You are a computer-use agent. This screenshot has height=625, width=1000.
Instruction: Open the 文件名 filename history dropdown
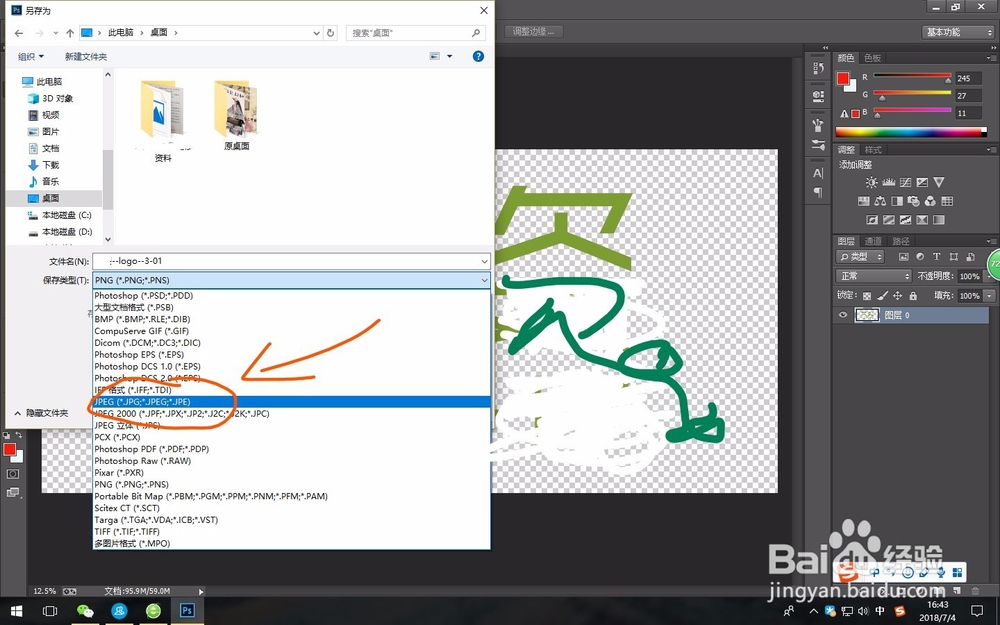tap(485, 261)
